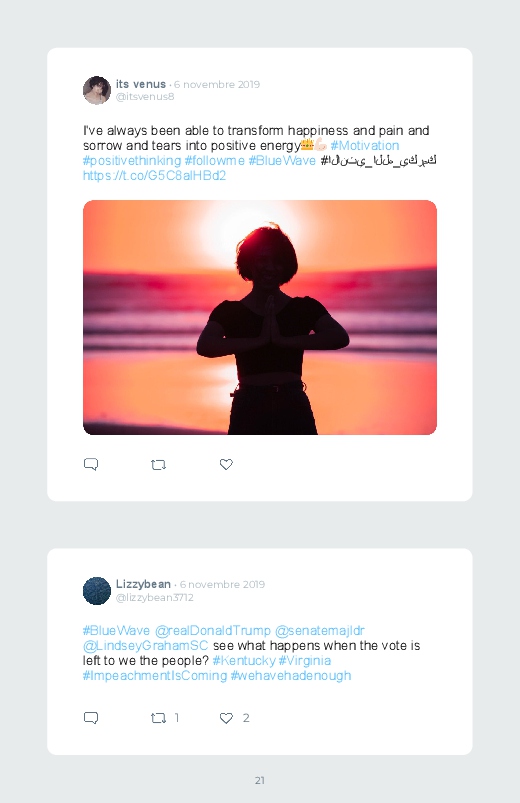Open the #positivethinking hashtag
The height and width of the screenshot is (803, 520).
click(132, 161)
